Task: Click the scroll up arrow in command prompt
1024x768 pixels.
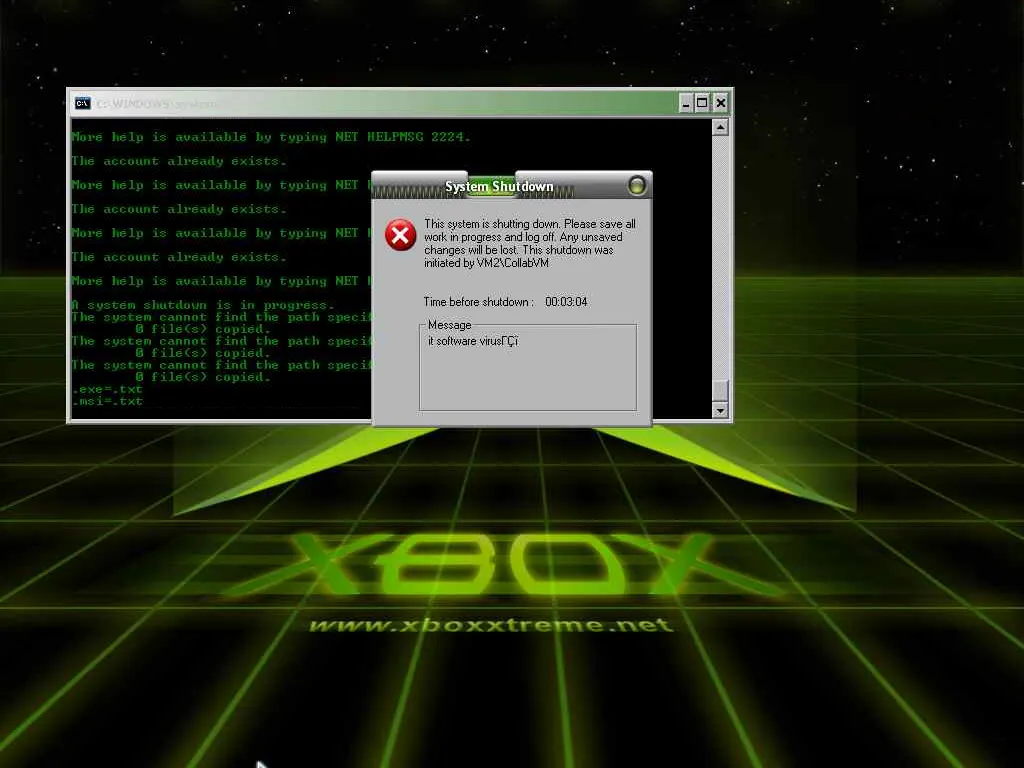Action: (720, 127)
